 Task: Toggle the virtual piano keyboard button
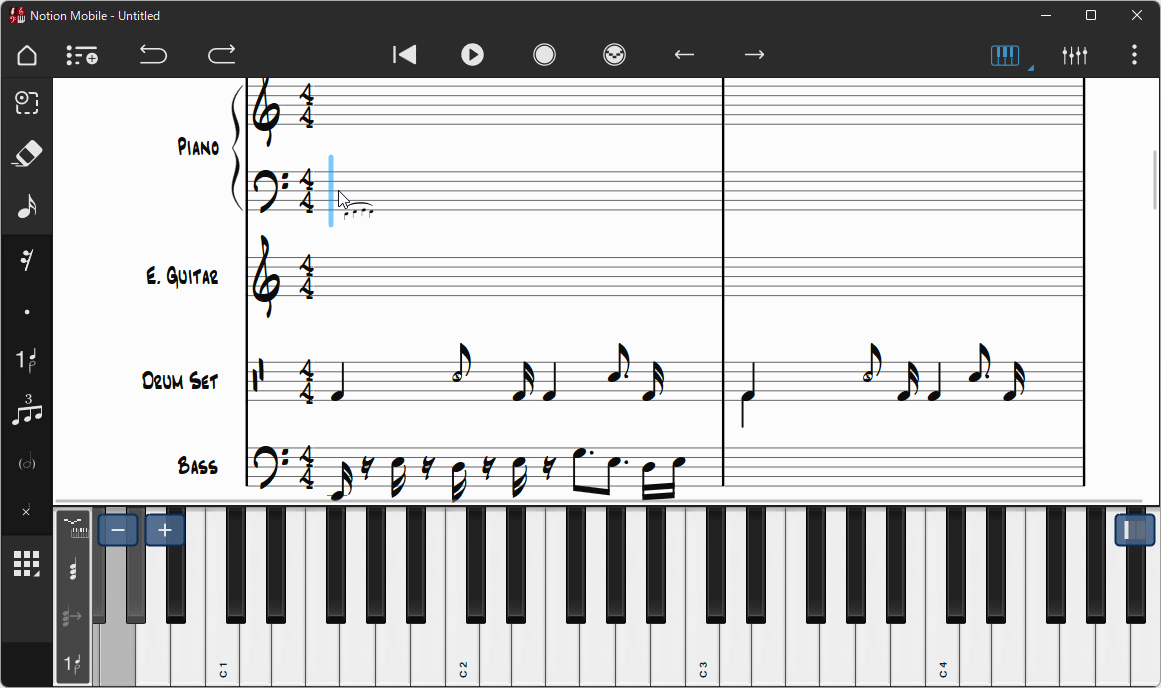[x=1005, y=56]
